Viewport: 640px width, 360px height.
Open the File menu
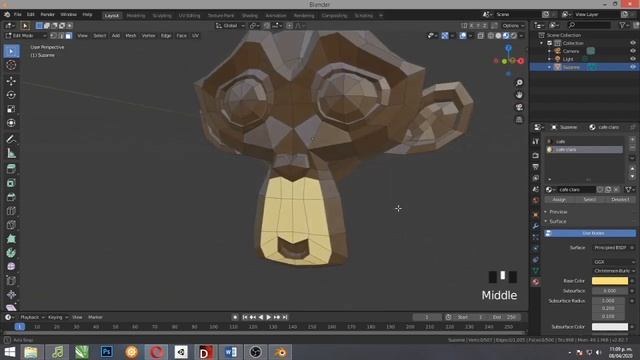[18, 15]
